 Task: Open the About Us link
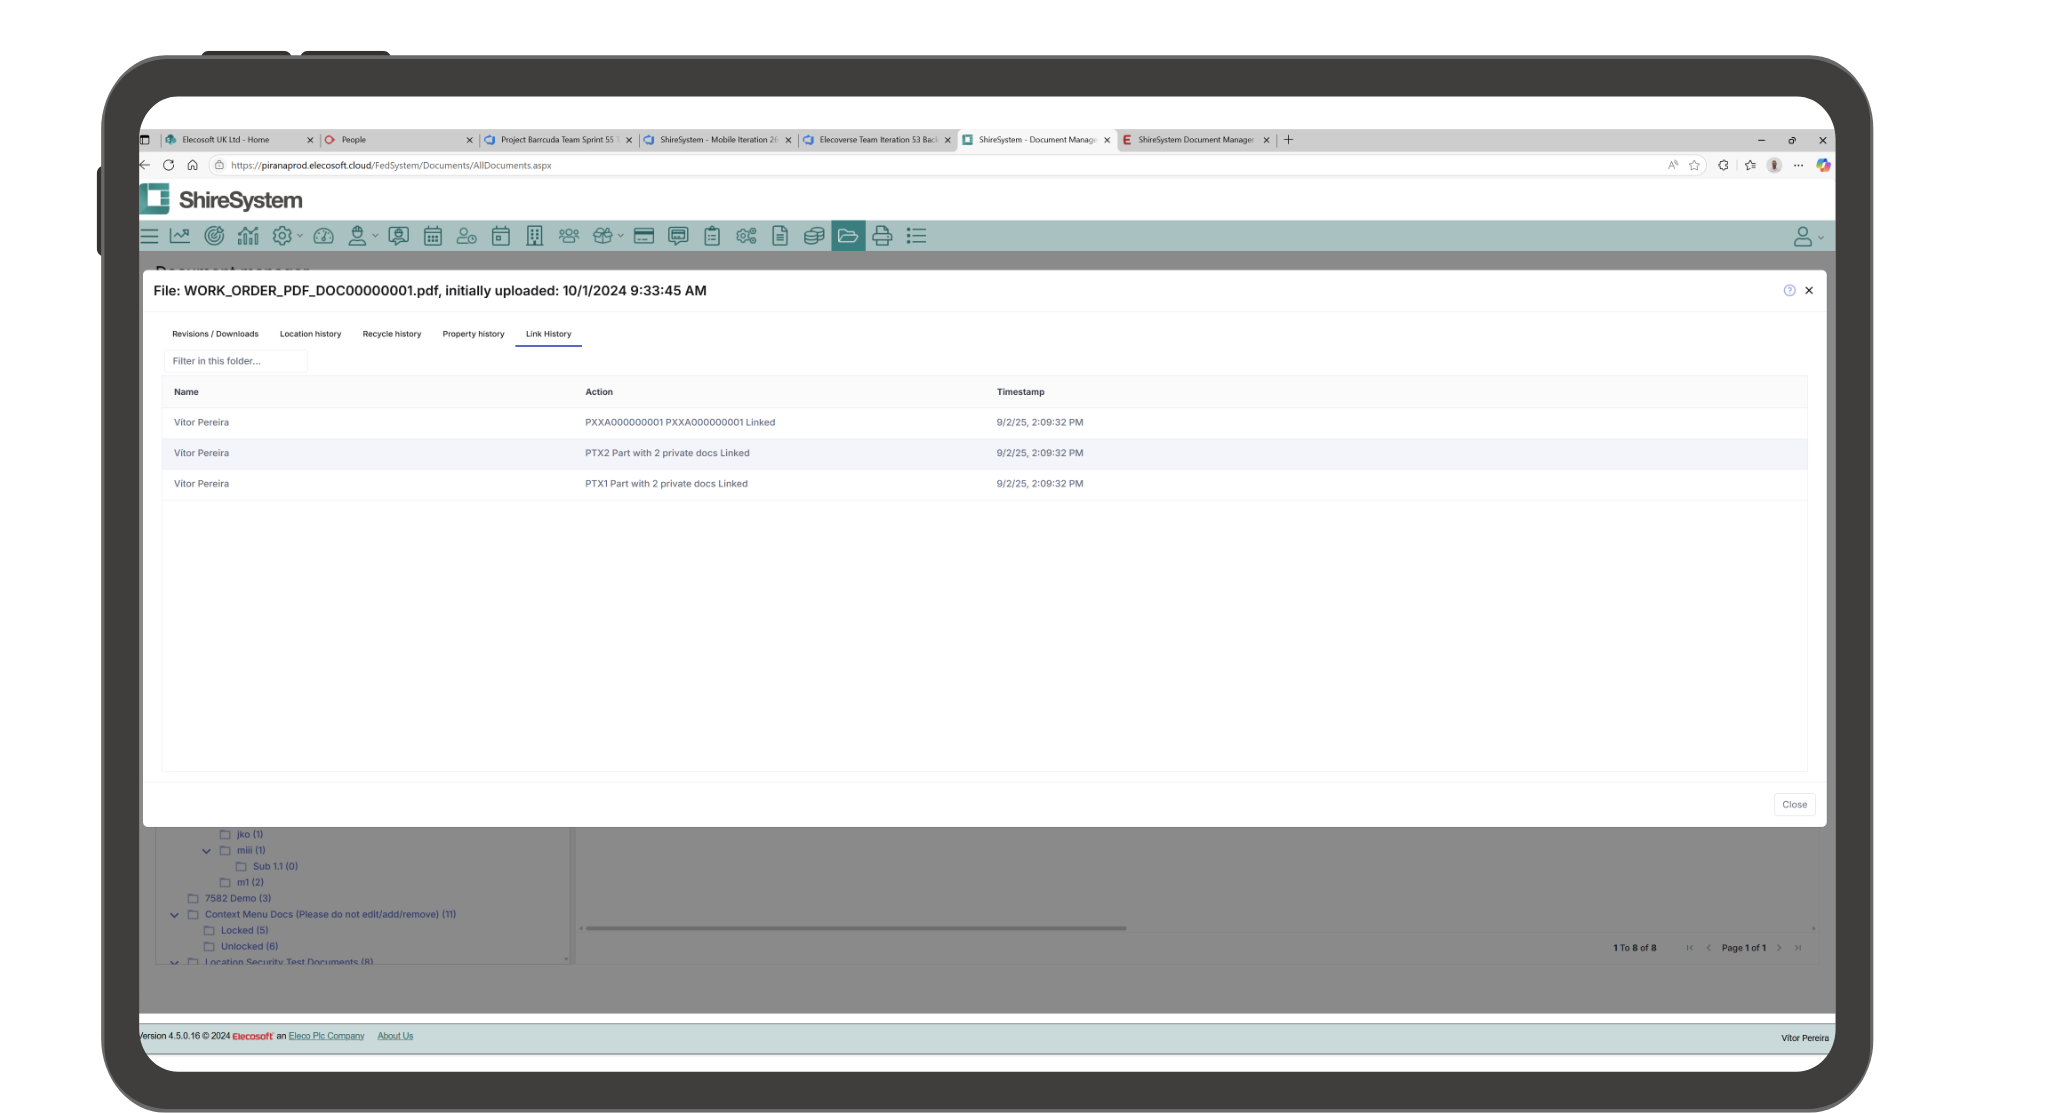pyautogui.click(x=395, y=1036)
